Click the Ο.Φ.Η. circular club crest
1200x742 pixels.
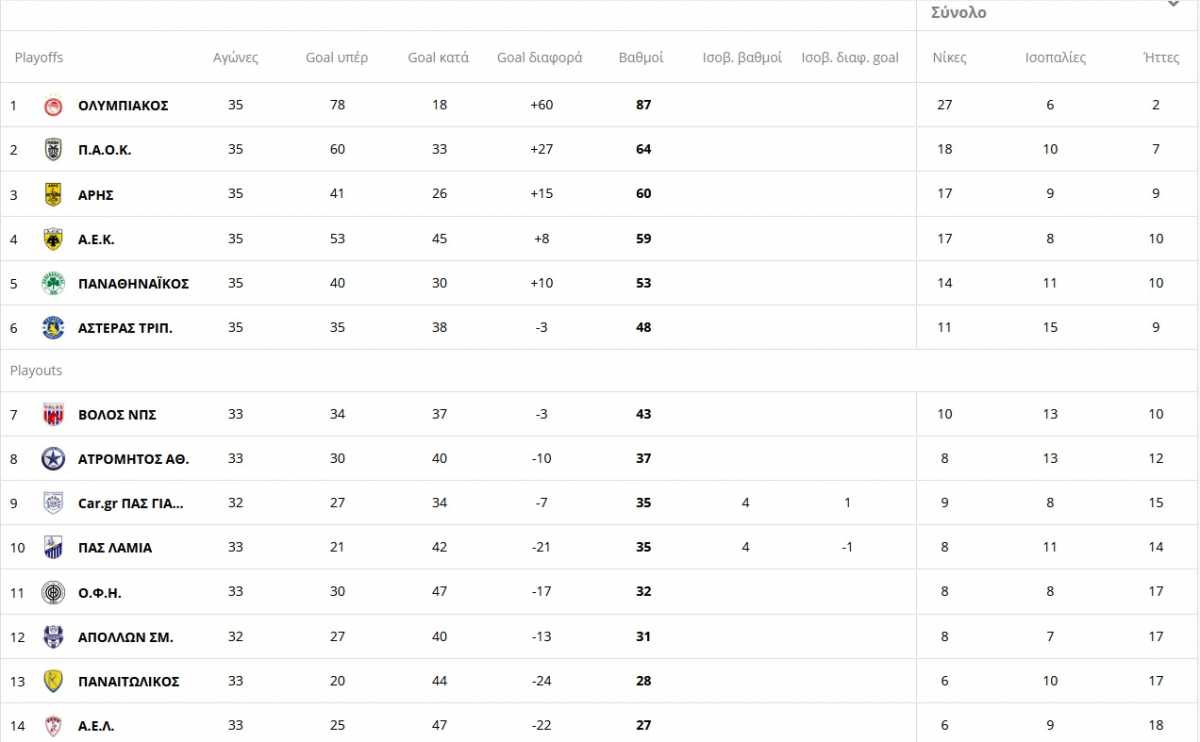(53, 593)
